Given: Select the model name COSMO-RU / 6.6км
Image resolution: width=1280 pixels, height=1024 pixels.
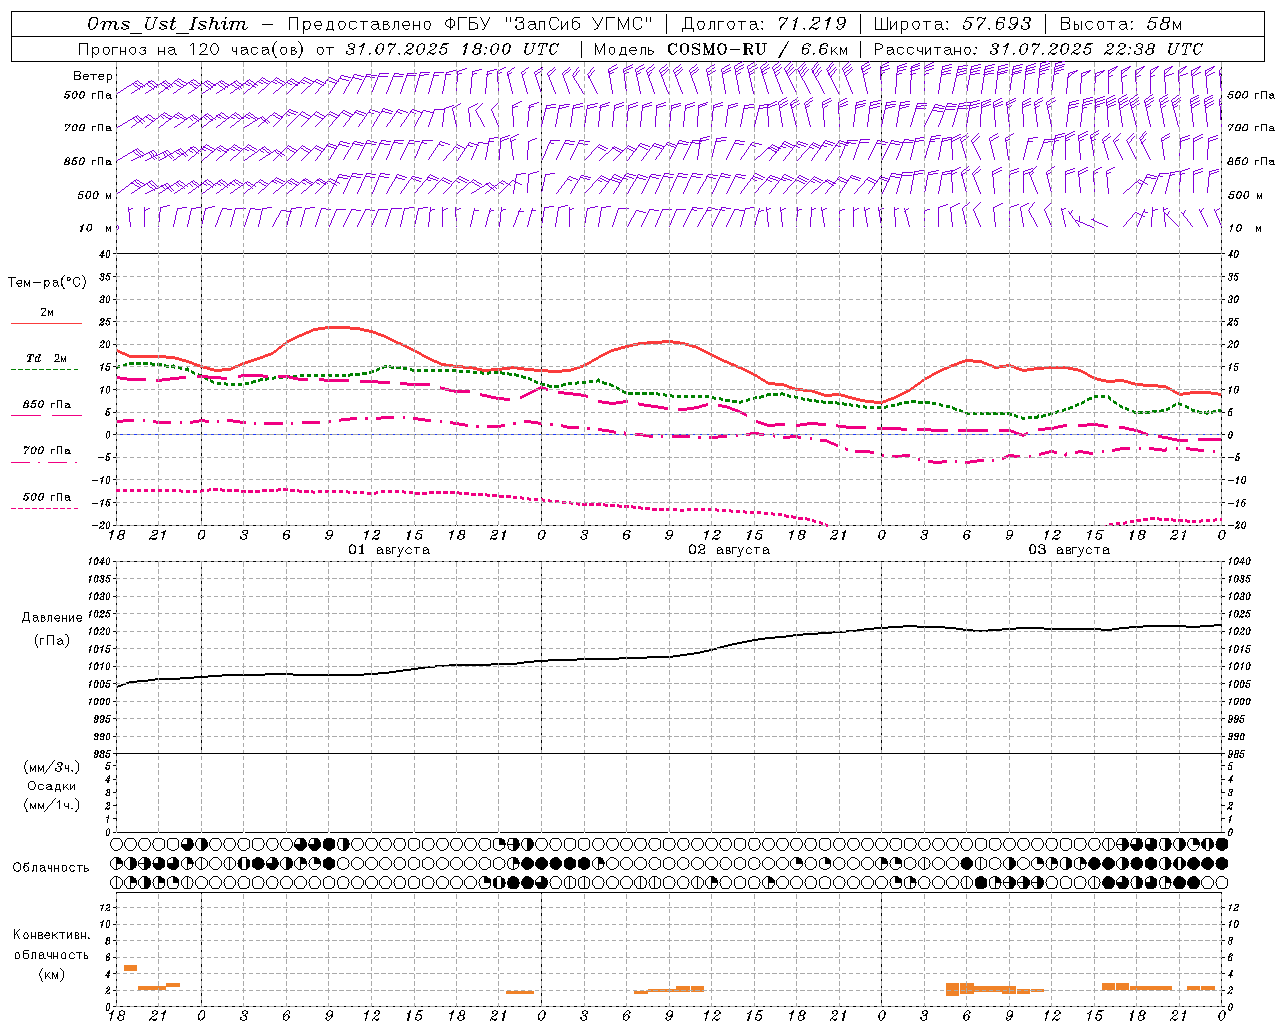Looking at the screenshot, I should click(x=757, y=49).
